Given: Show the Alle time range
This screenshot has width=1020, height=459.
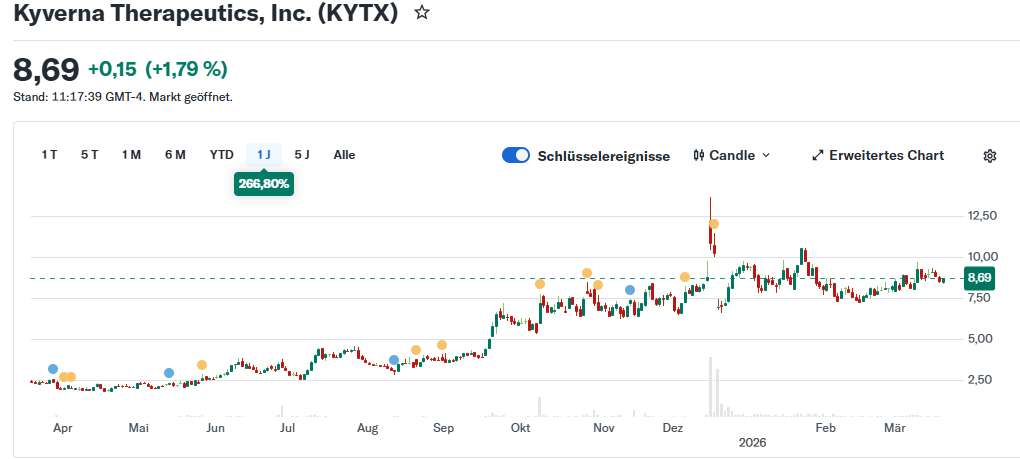Looking at the screenshot, I should 344,155.
